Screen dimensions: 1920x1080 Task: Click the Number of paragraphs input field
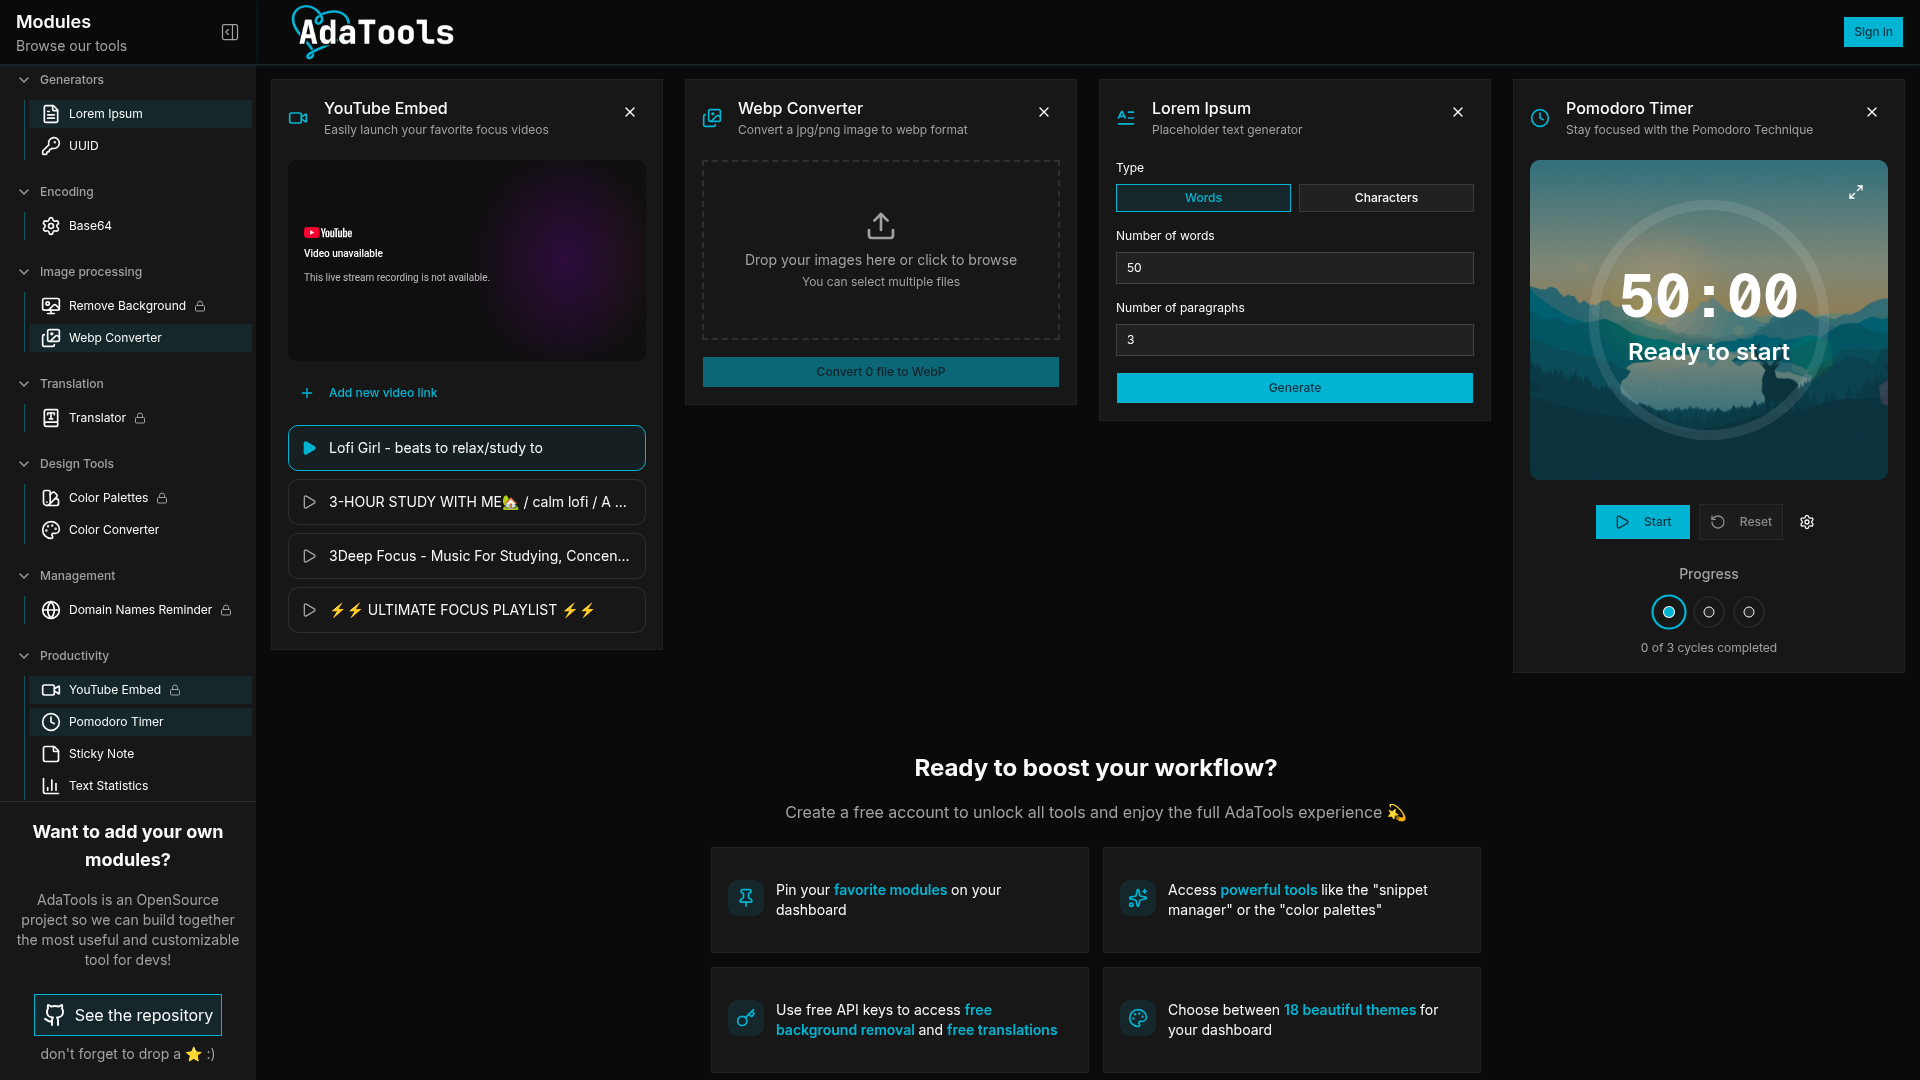click(x=1295, y=340)
